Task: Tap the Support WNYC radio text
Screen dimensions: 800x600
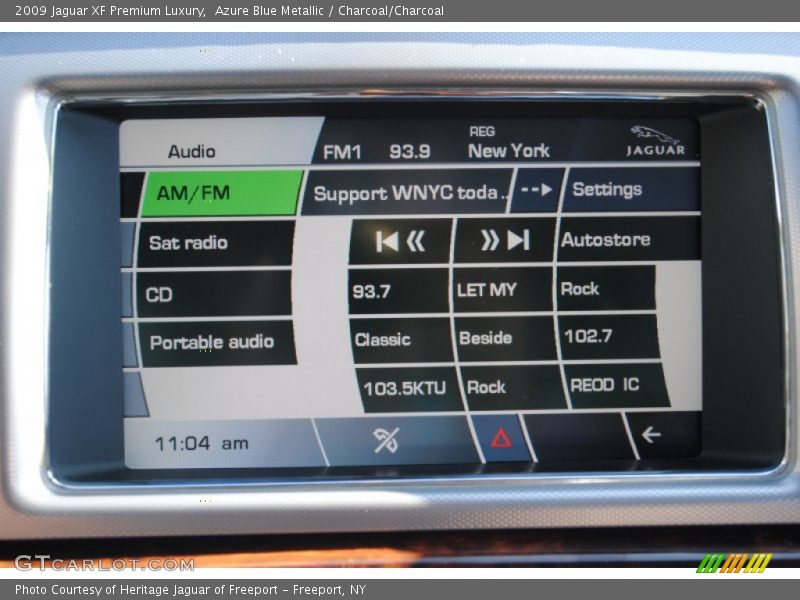Action: coord(407,193)
